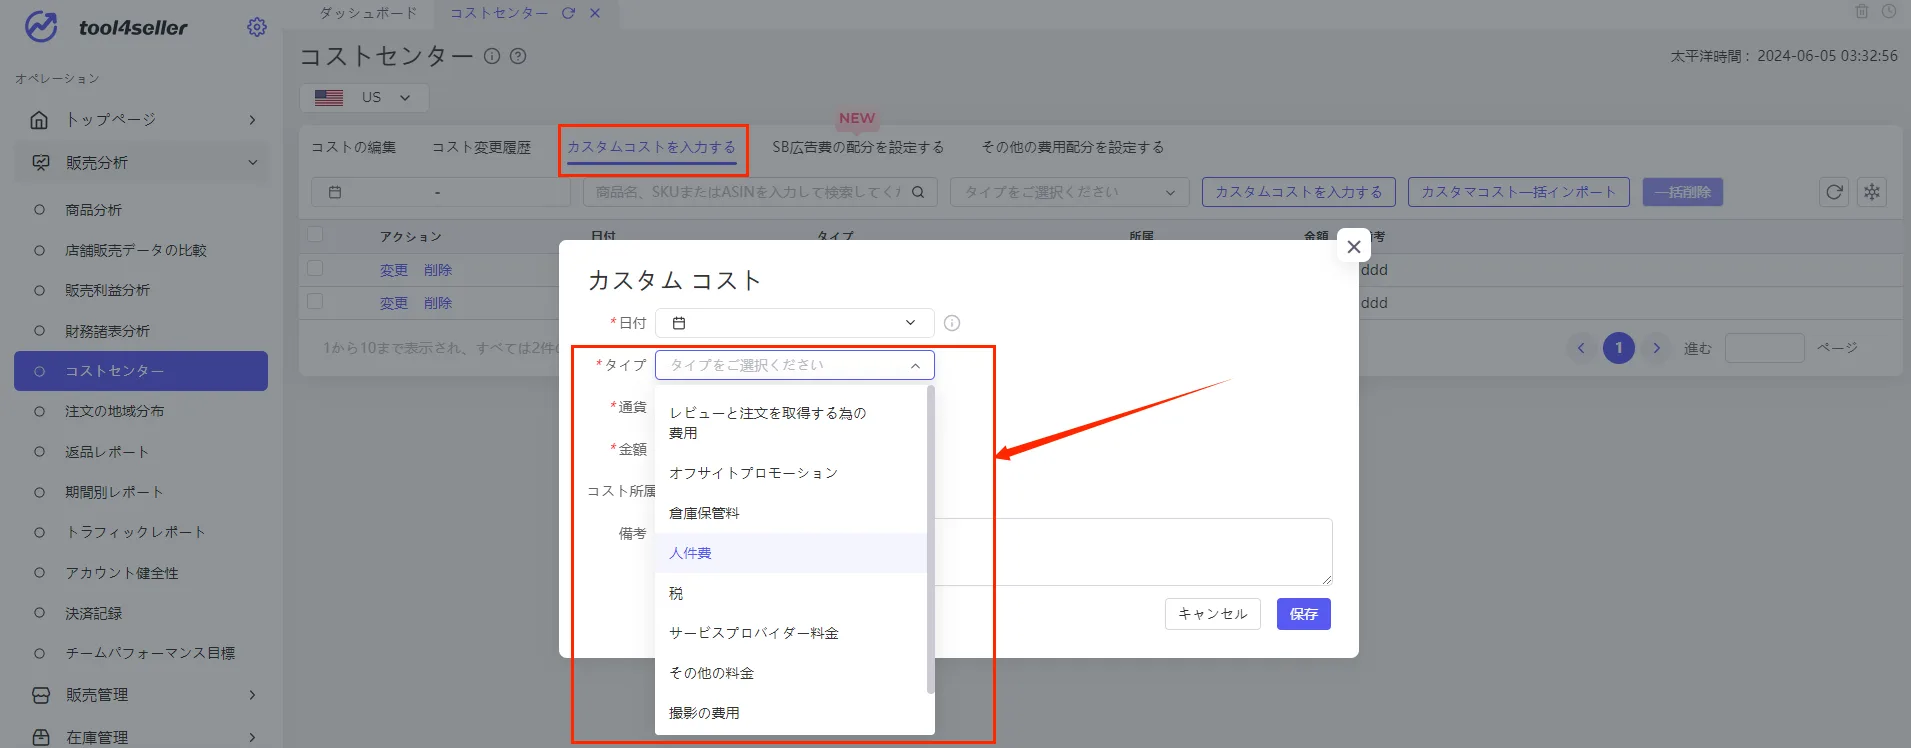The width and height of the screenshot is (1911, 748).
Task: Click the search magnifier icon in search box
Action: [x=918, y=192]
